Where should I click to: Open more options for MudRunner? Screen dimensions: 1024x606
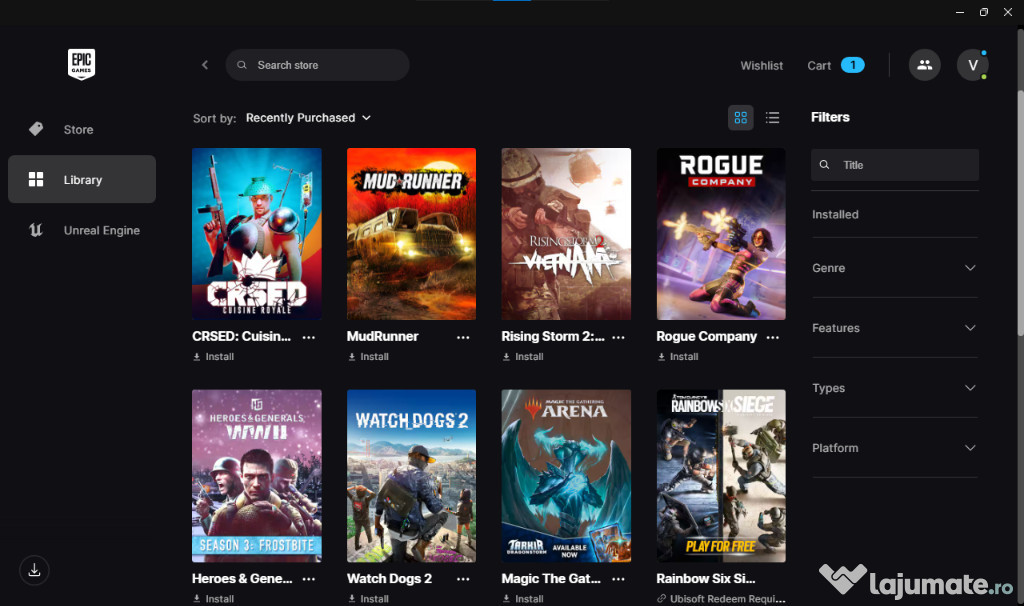point(463,337)
